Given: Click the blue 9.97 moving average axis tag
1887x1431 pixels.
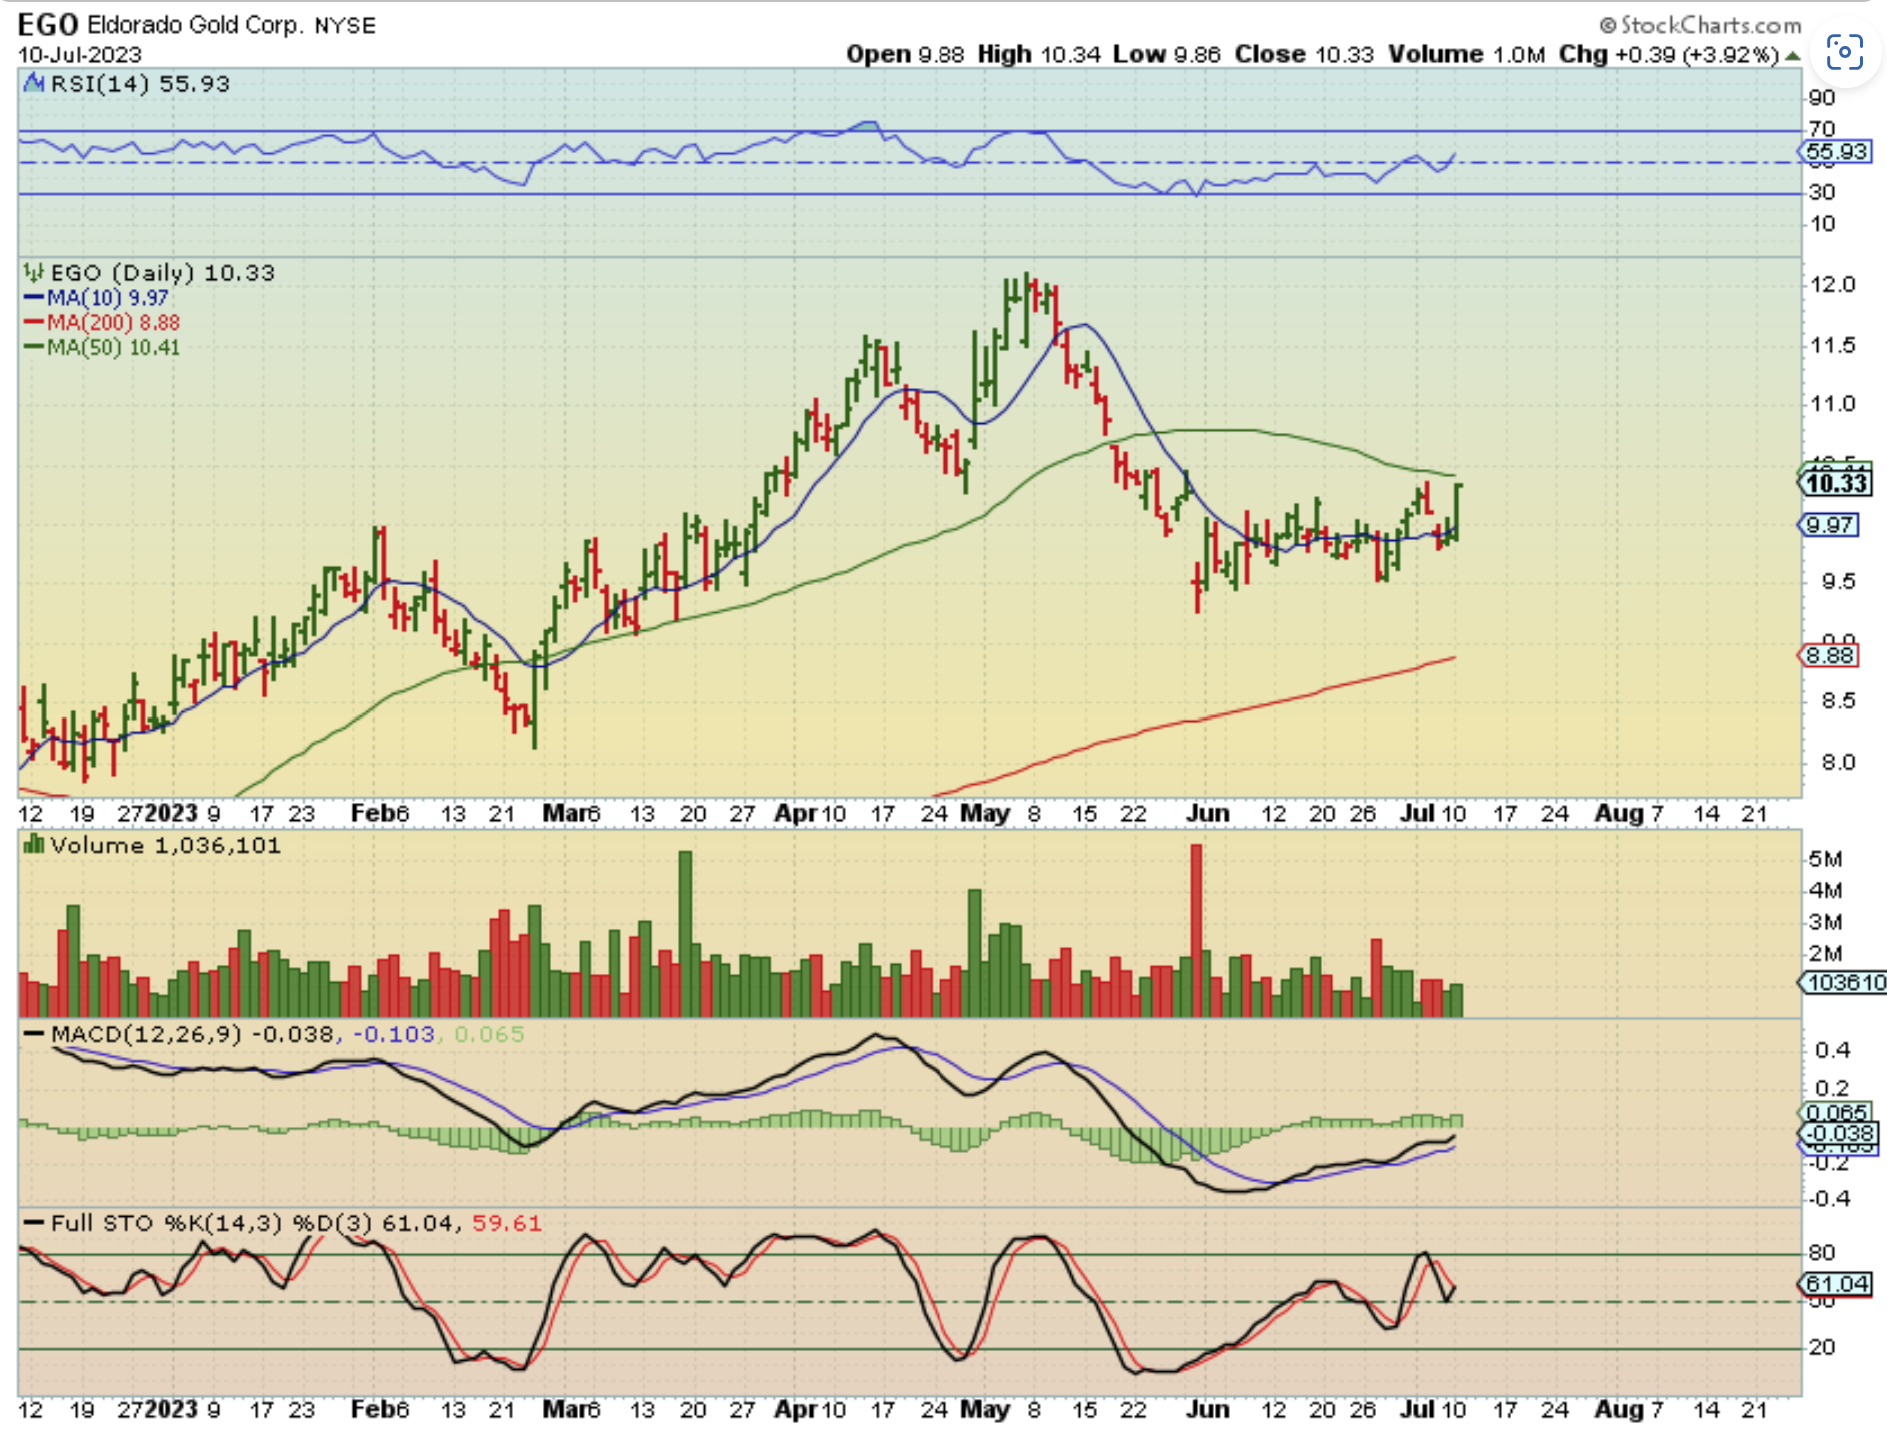Looking at the screenshot, I should click(1830, 525).
